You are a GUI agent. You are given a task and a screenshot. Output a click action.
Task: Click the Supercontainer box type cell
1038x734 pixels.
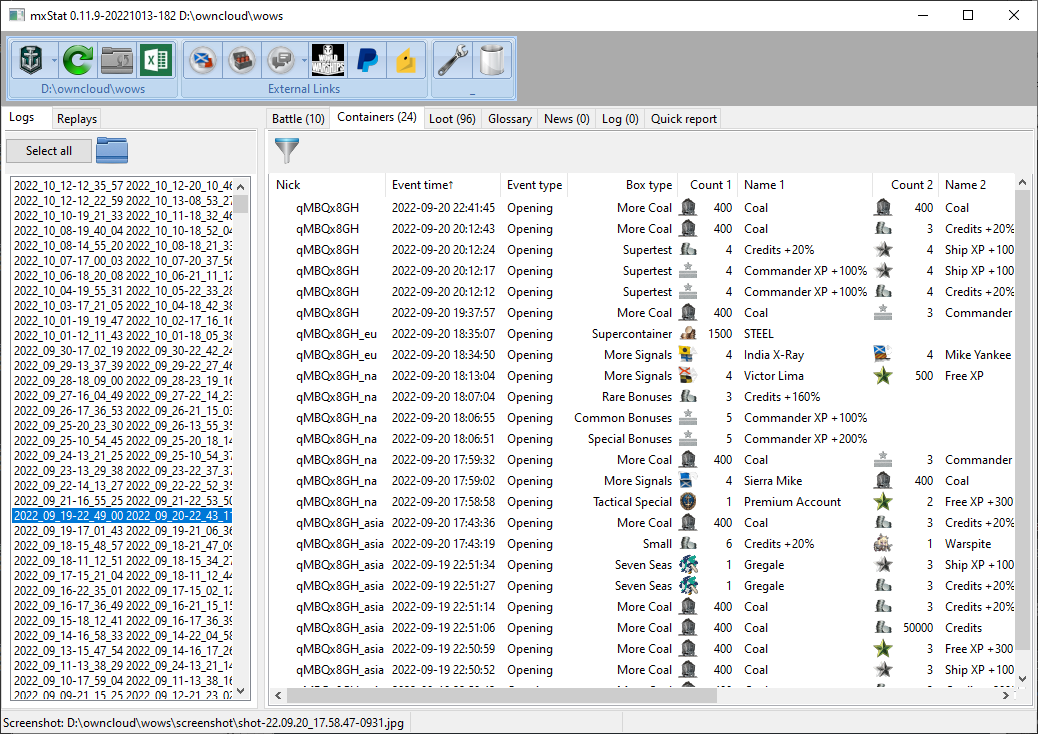click(632, 334)
